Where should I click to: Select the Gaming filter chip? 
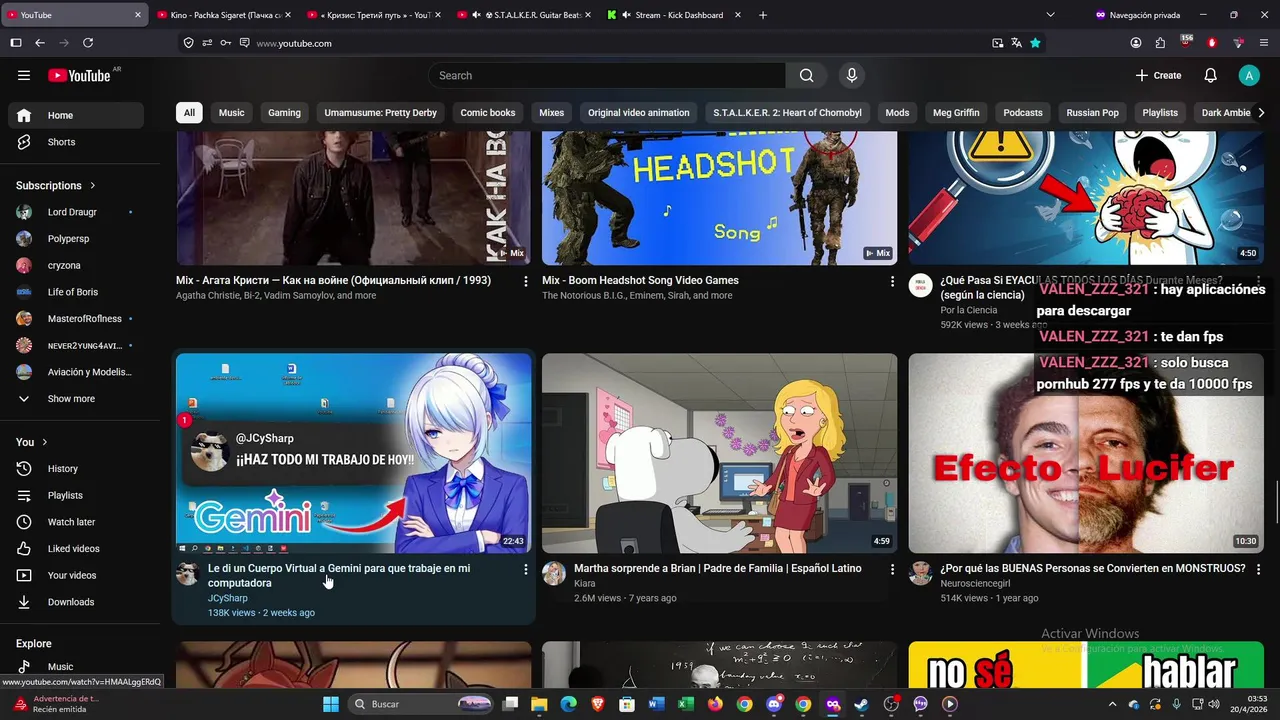[284, 113]
